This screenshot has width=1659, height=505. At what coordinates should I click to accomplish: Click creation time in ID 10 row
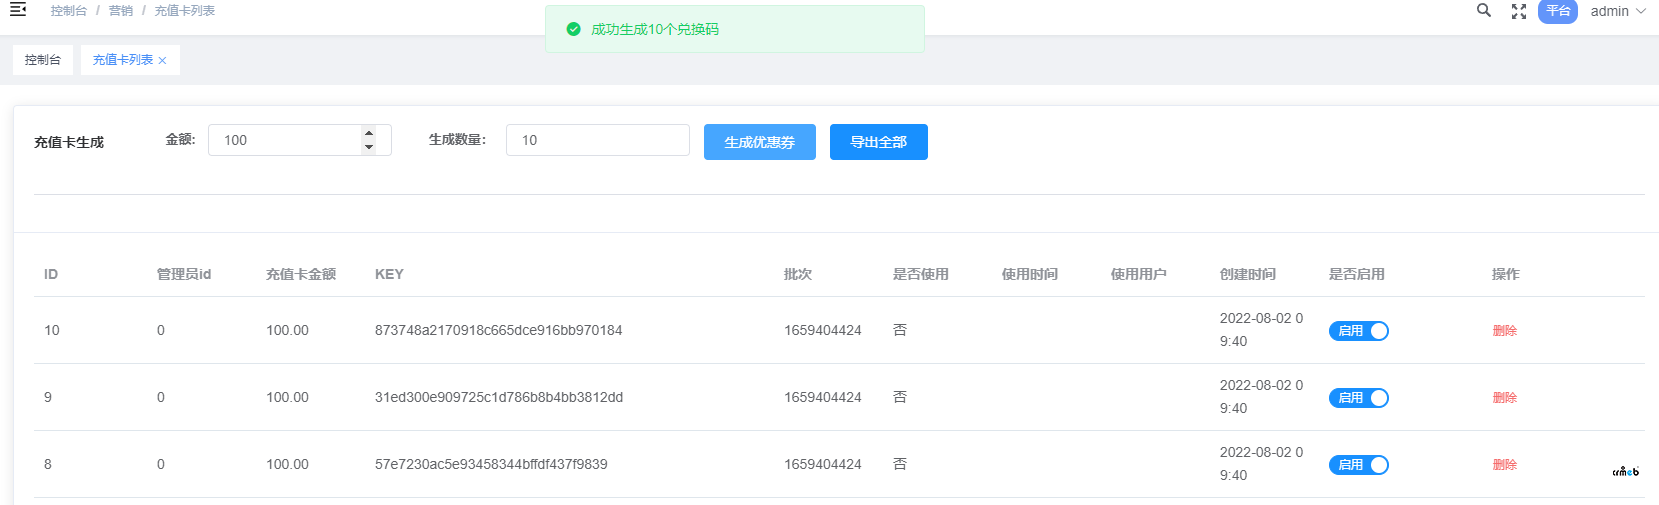pos(1261,330)
